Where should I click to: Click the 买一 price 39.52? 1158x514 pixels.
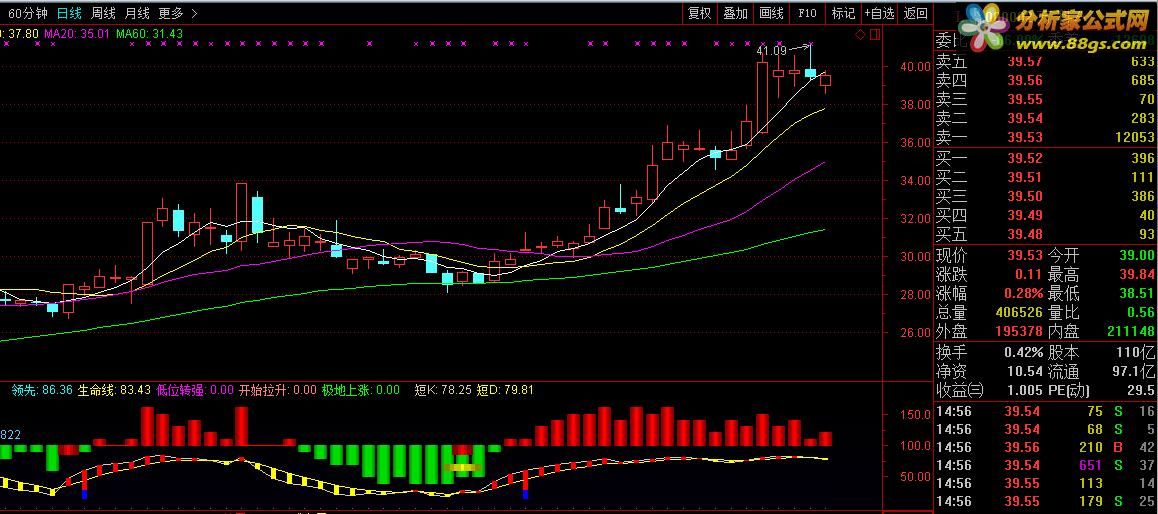click(x=1027, y=158)
